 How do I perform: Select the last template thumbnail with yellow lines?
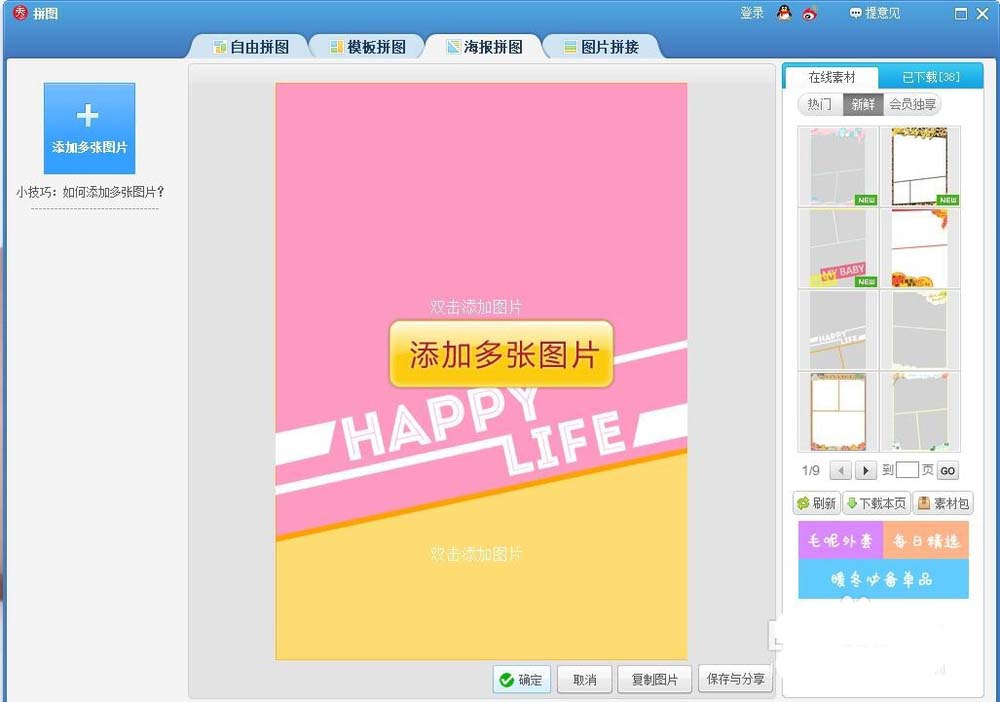coord(920,413)
